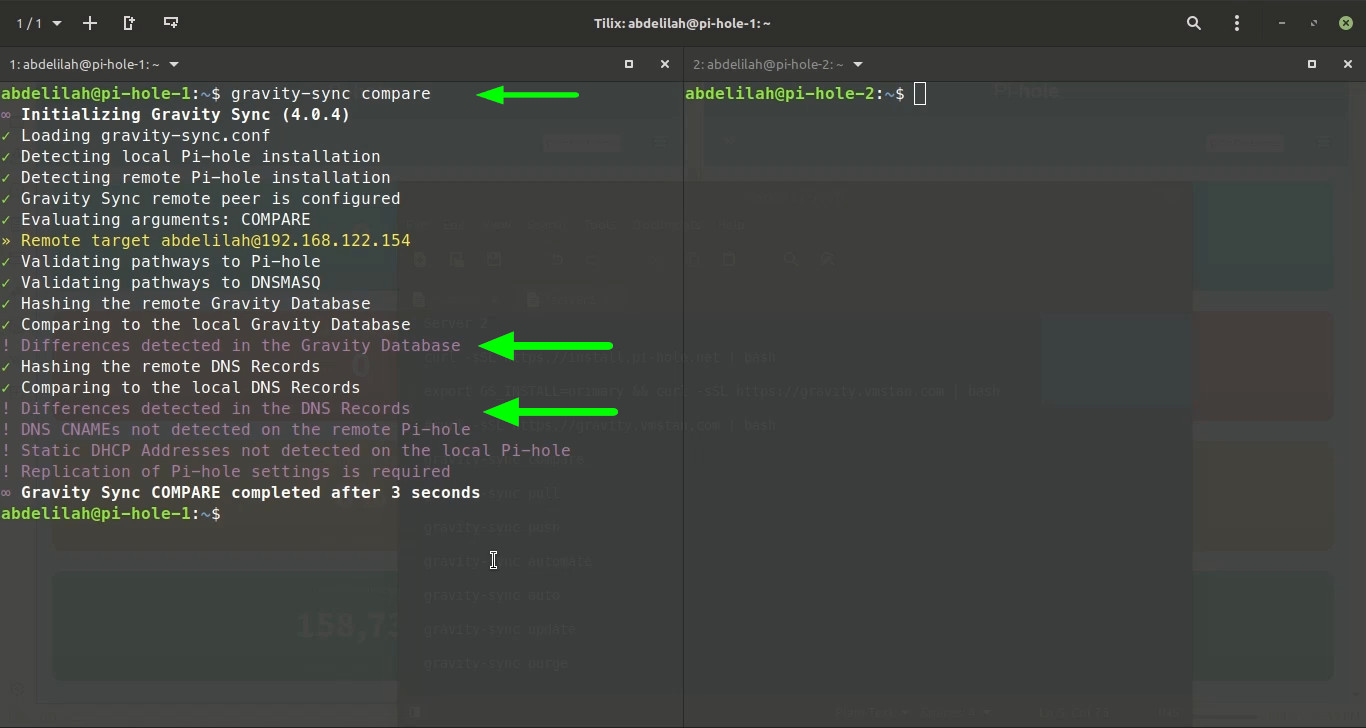Click the 'gravity-sync compare' command text
This screenshot has width=1366, height=728.
[330, 94]
